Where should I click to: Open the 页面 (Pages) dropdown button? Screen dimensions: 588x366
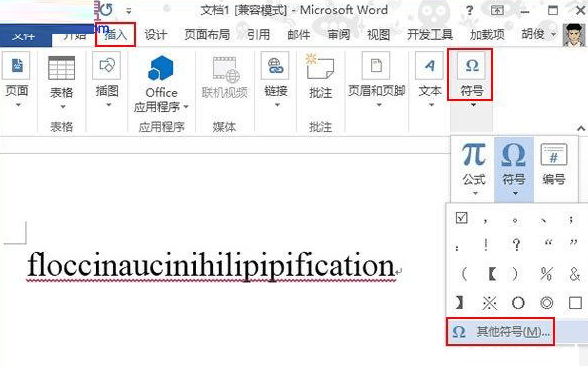(16, 80)
